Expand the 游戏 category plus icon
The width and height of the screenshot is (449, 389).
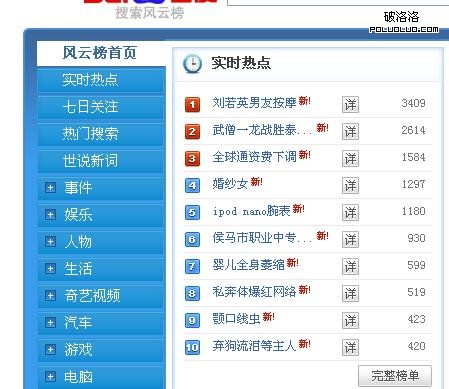click(50, 350)
